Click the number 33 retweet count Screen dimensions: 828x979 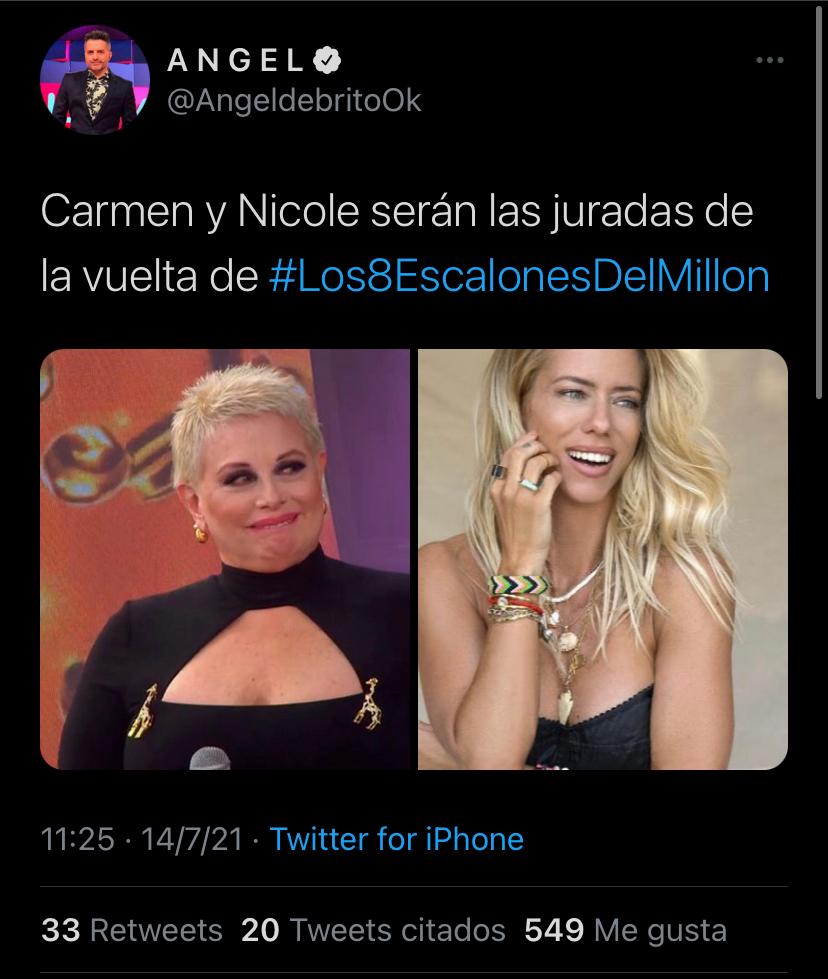point(61,930)
